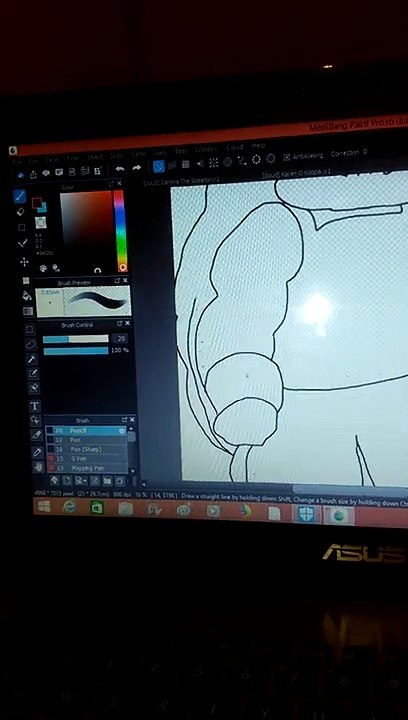The image size is (408, 720).
Task: Pick a hue on the rainbow color bar
Action: (x=121, y=230)
